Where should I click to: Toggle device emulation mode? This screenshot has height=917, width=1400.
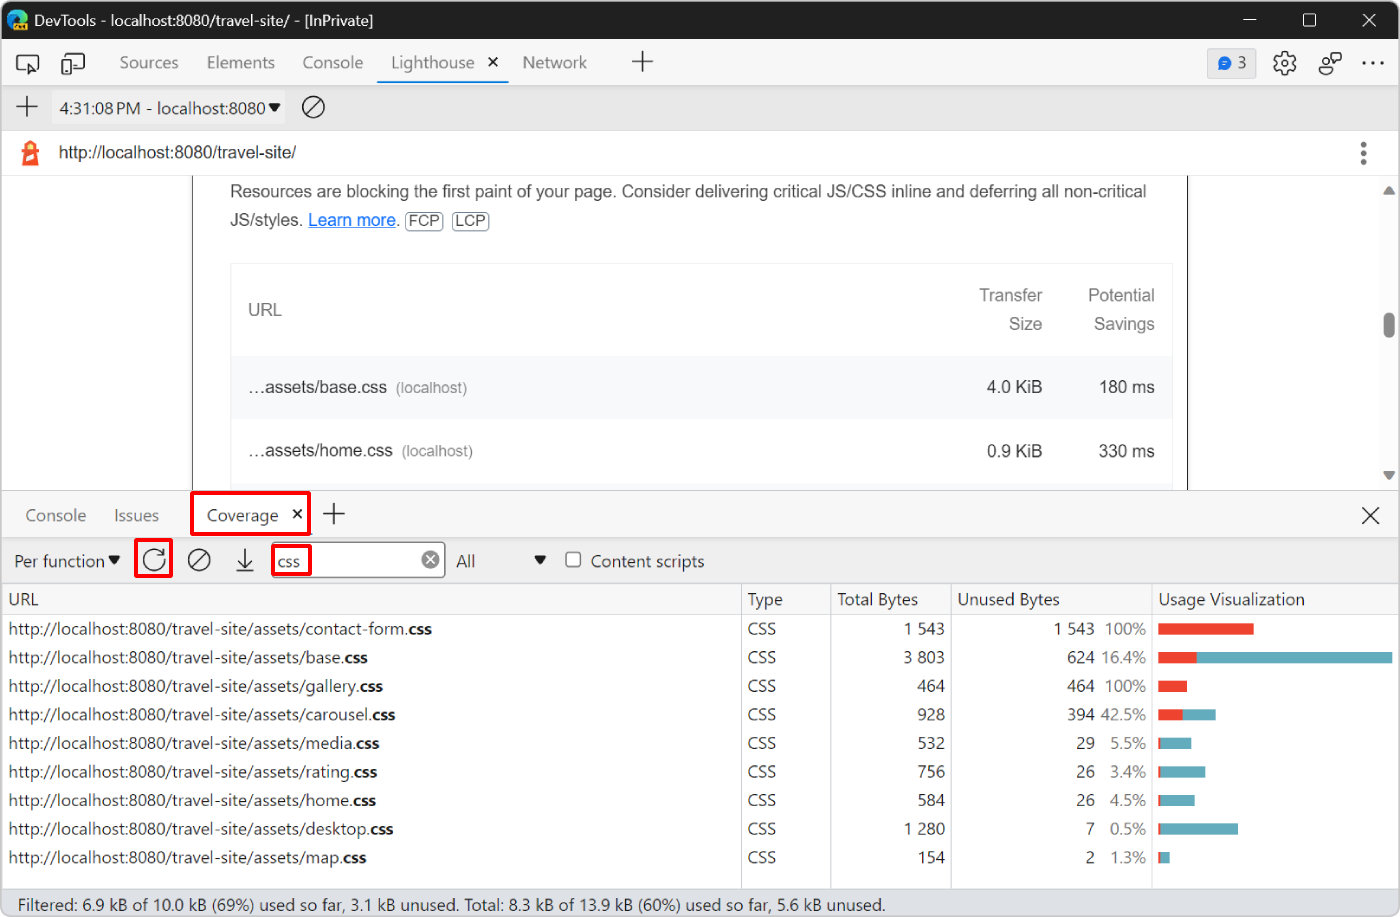(71, 62)
